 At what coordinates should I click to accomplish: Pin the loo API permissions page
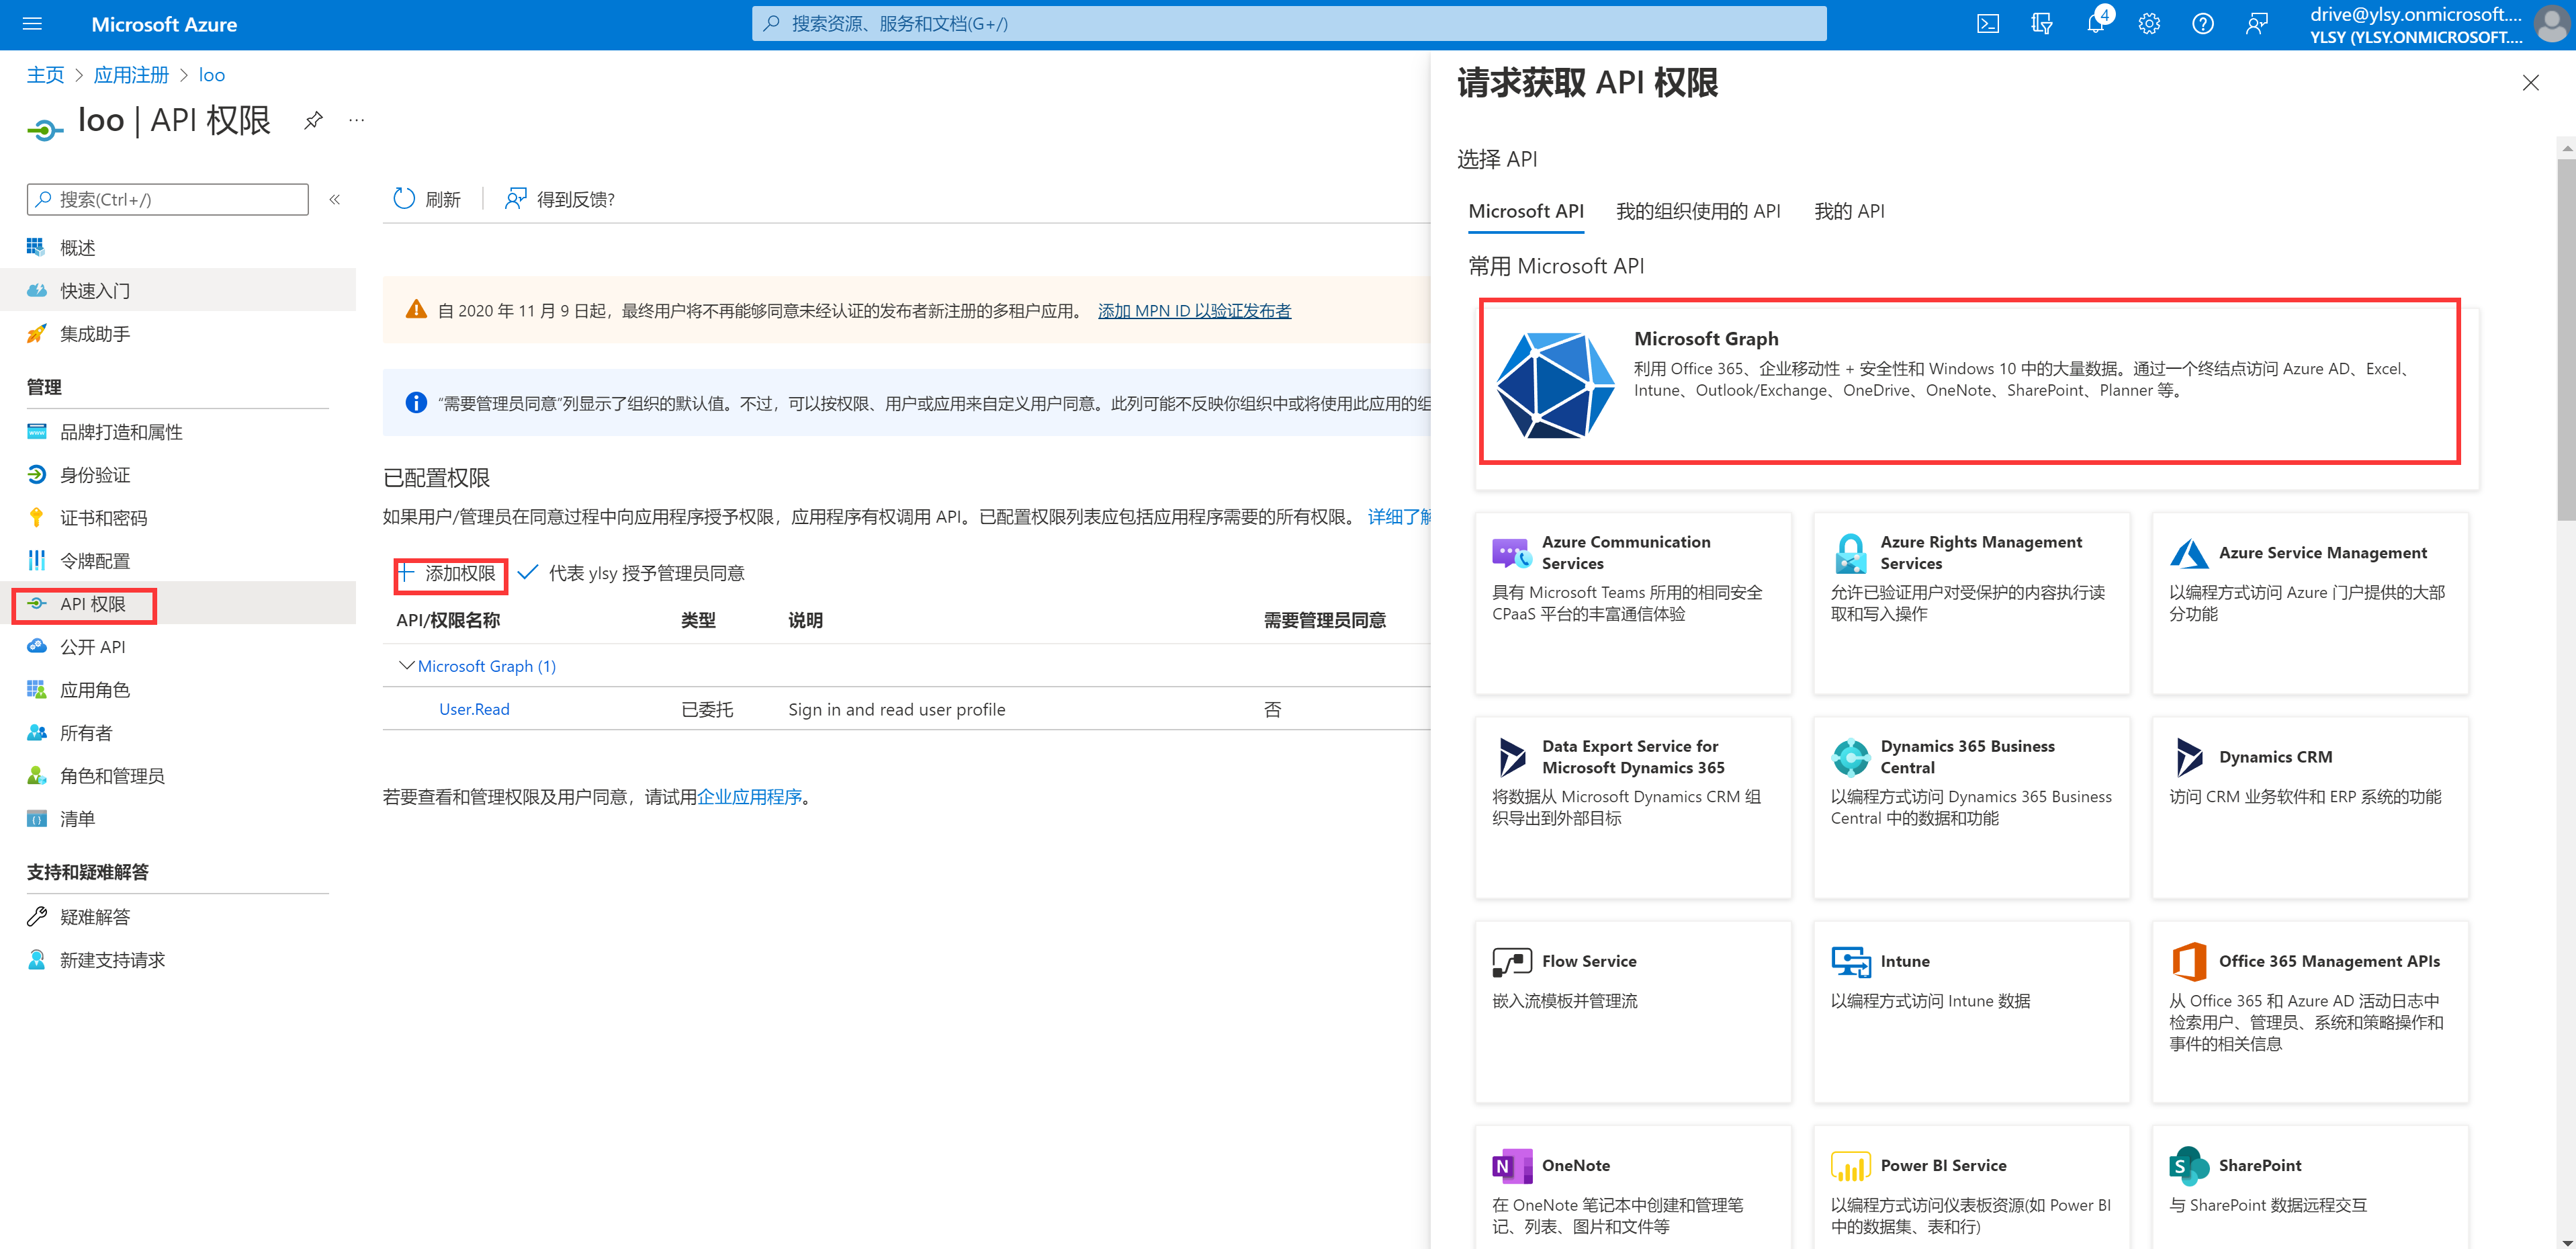pyautogui.click(x=313, y=121)
